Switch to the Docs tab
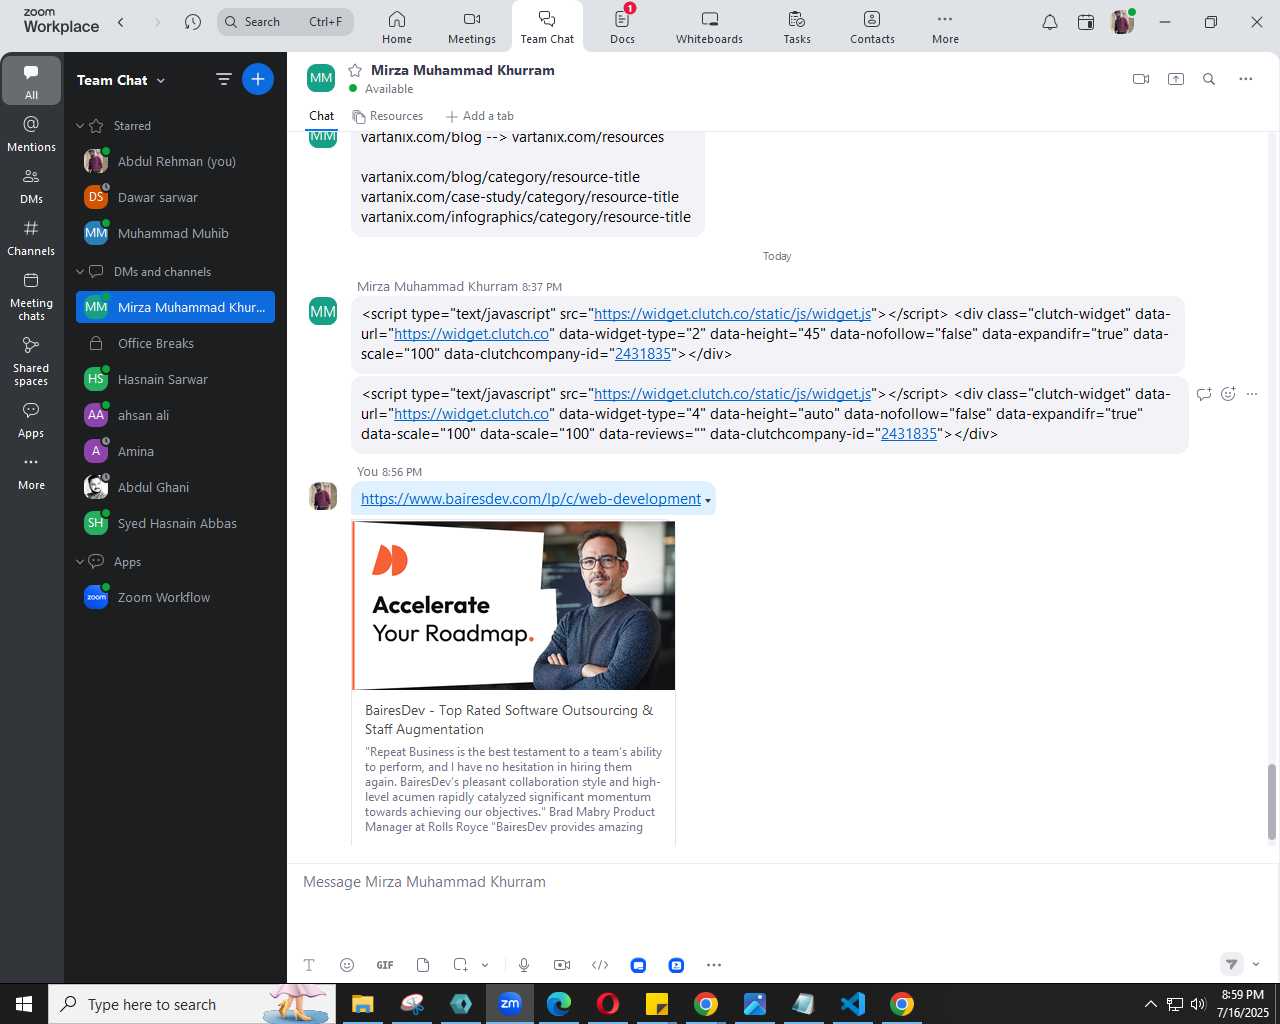The image size is (1280, 1024). pos(622,27)
